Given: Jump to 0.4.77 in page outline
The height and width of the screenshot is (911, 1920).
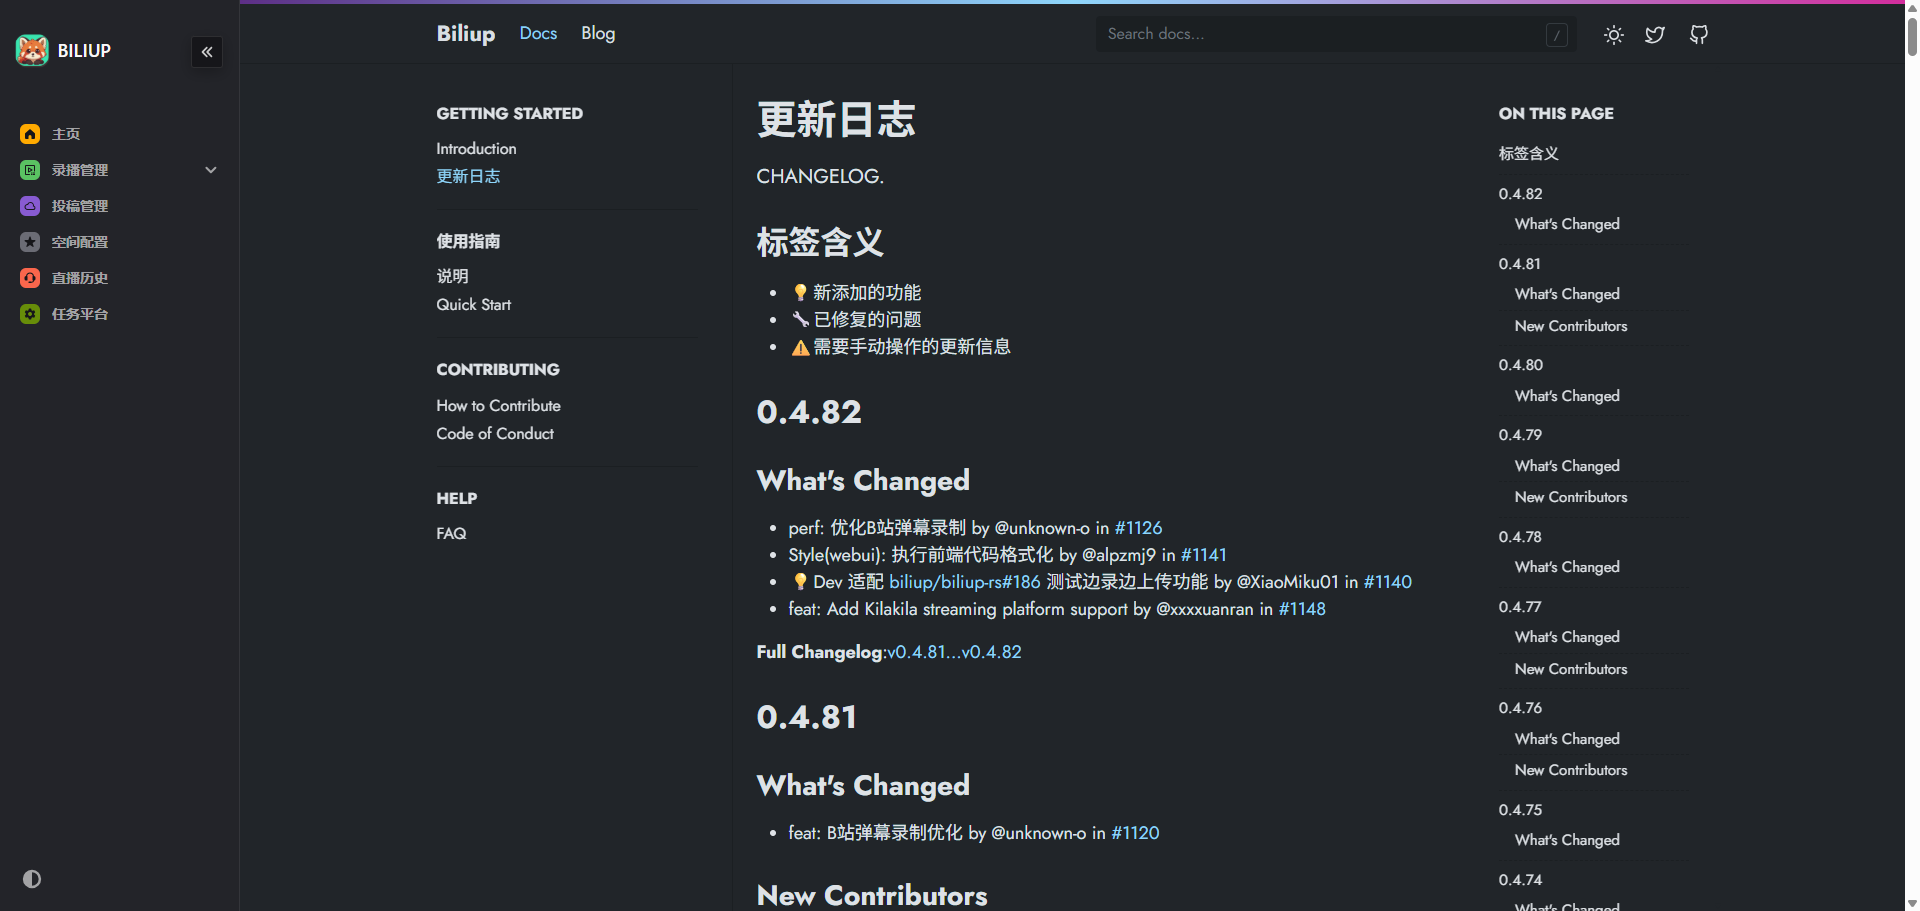Looking at the screenshot, I should (x=1519, y=606).
